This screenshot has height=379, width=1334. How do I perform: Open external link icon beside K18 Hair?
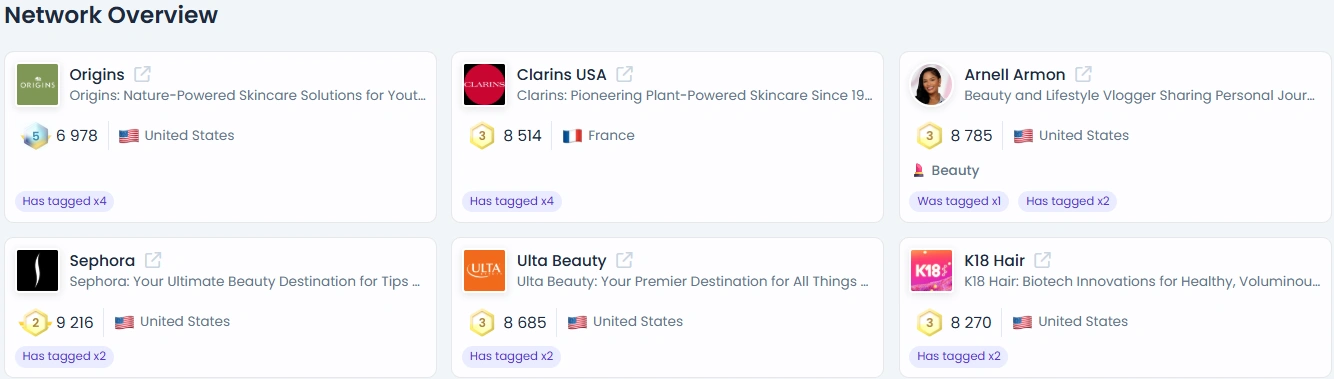tap(1043, 260)
